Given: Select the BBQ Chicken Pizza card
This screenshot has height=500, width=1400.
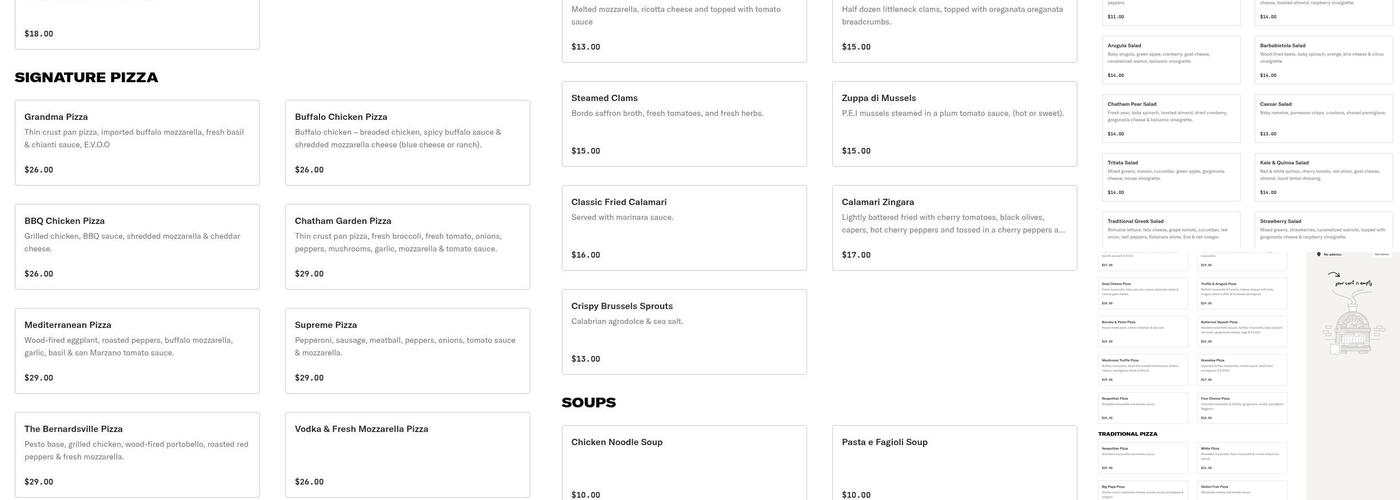Looking at the screenshot, I should 137,246.
